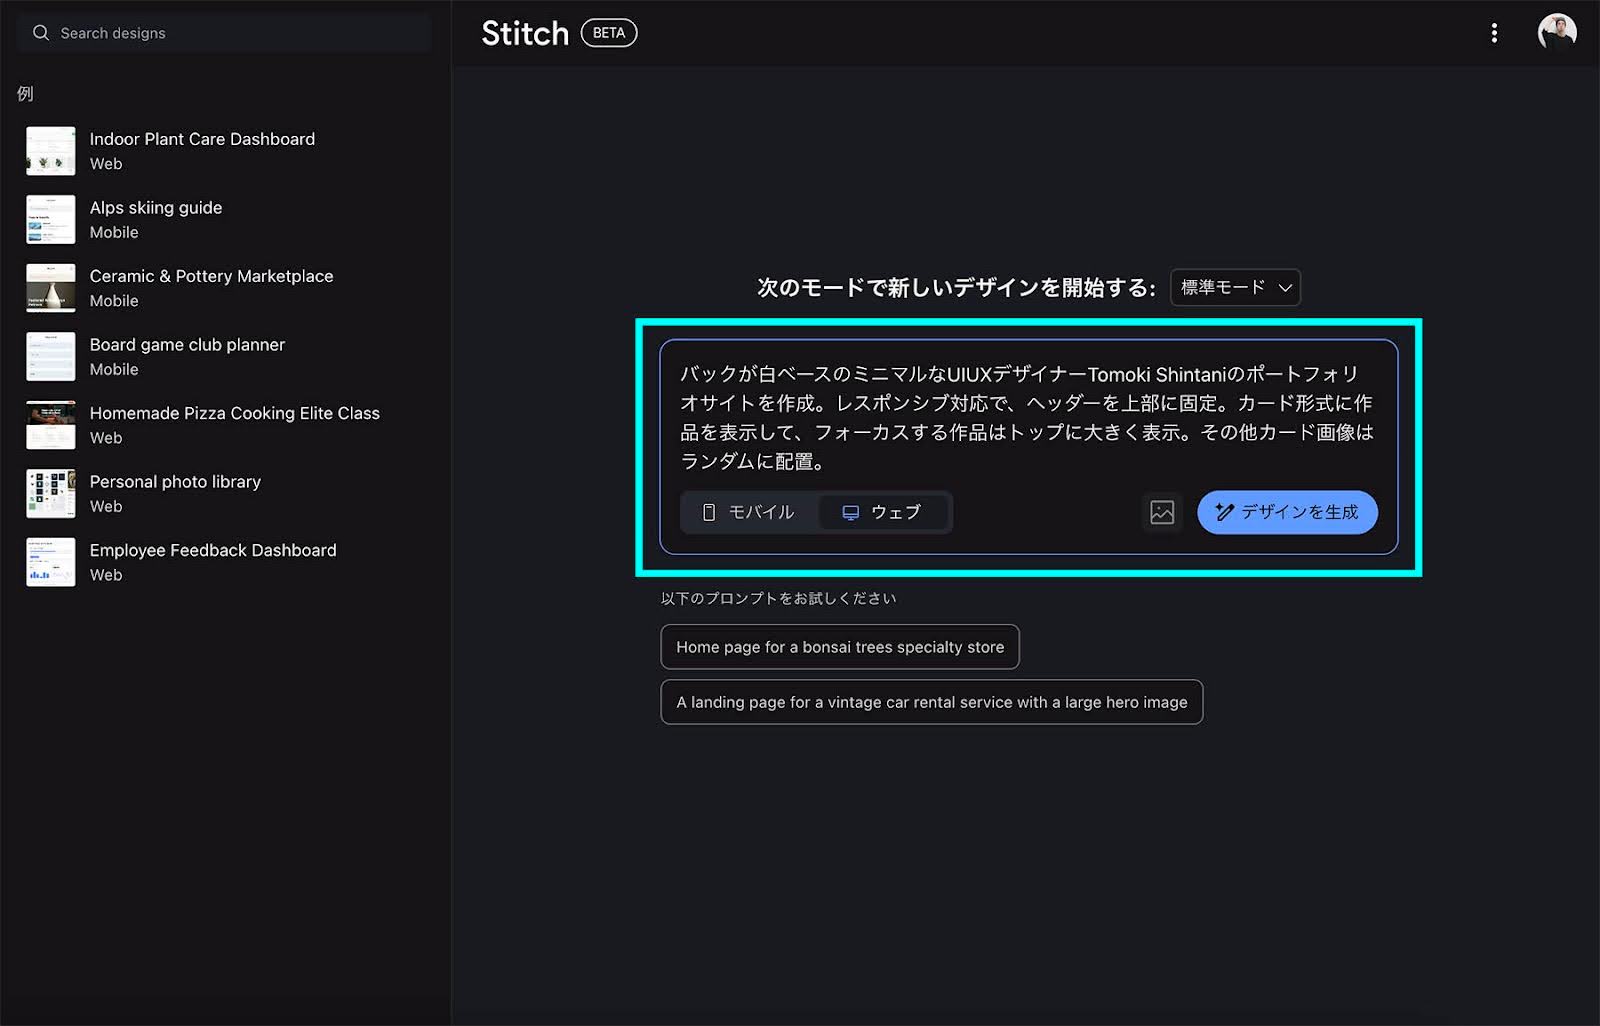
Task: Expand the 標準モード mode dropdown
Action: (x=1235, y=288)
